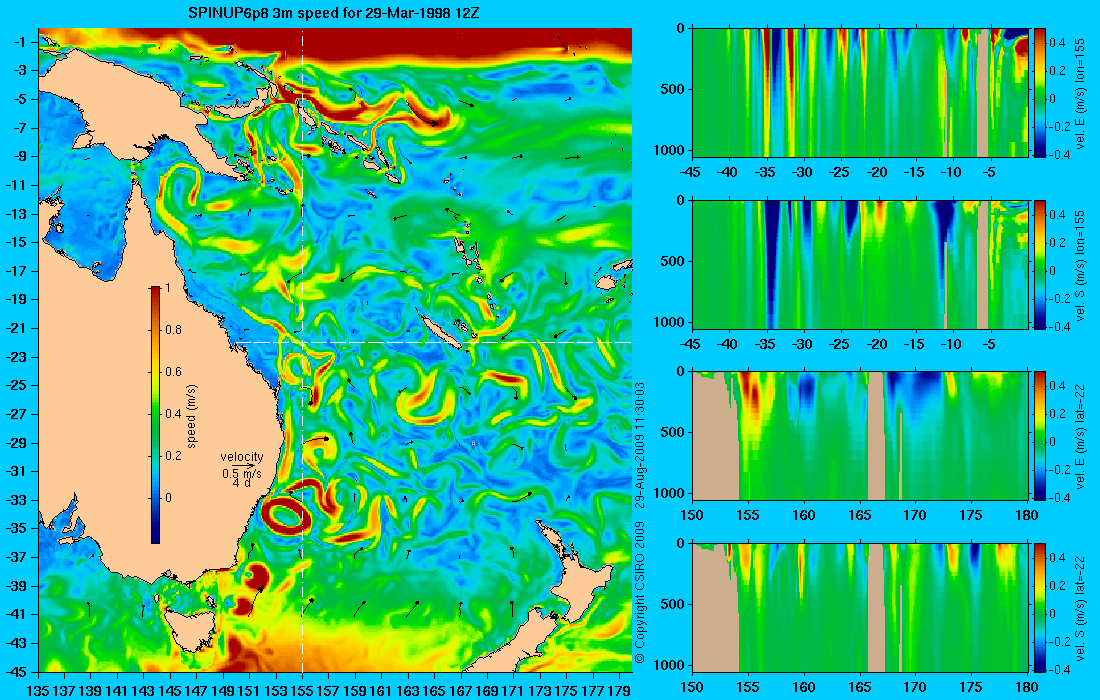Click the speed colorbar inside the main map
1100x700 pixels.
pyautogui.click(x=155, y=415)
